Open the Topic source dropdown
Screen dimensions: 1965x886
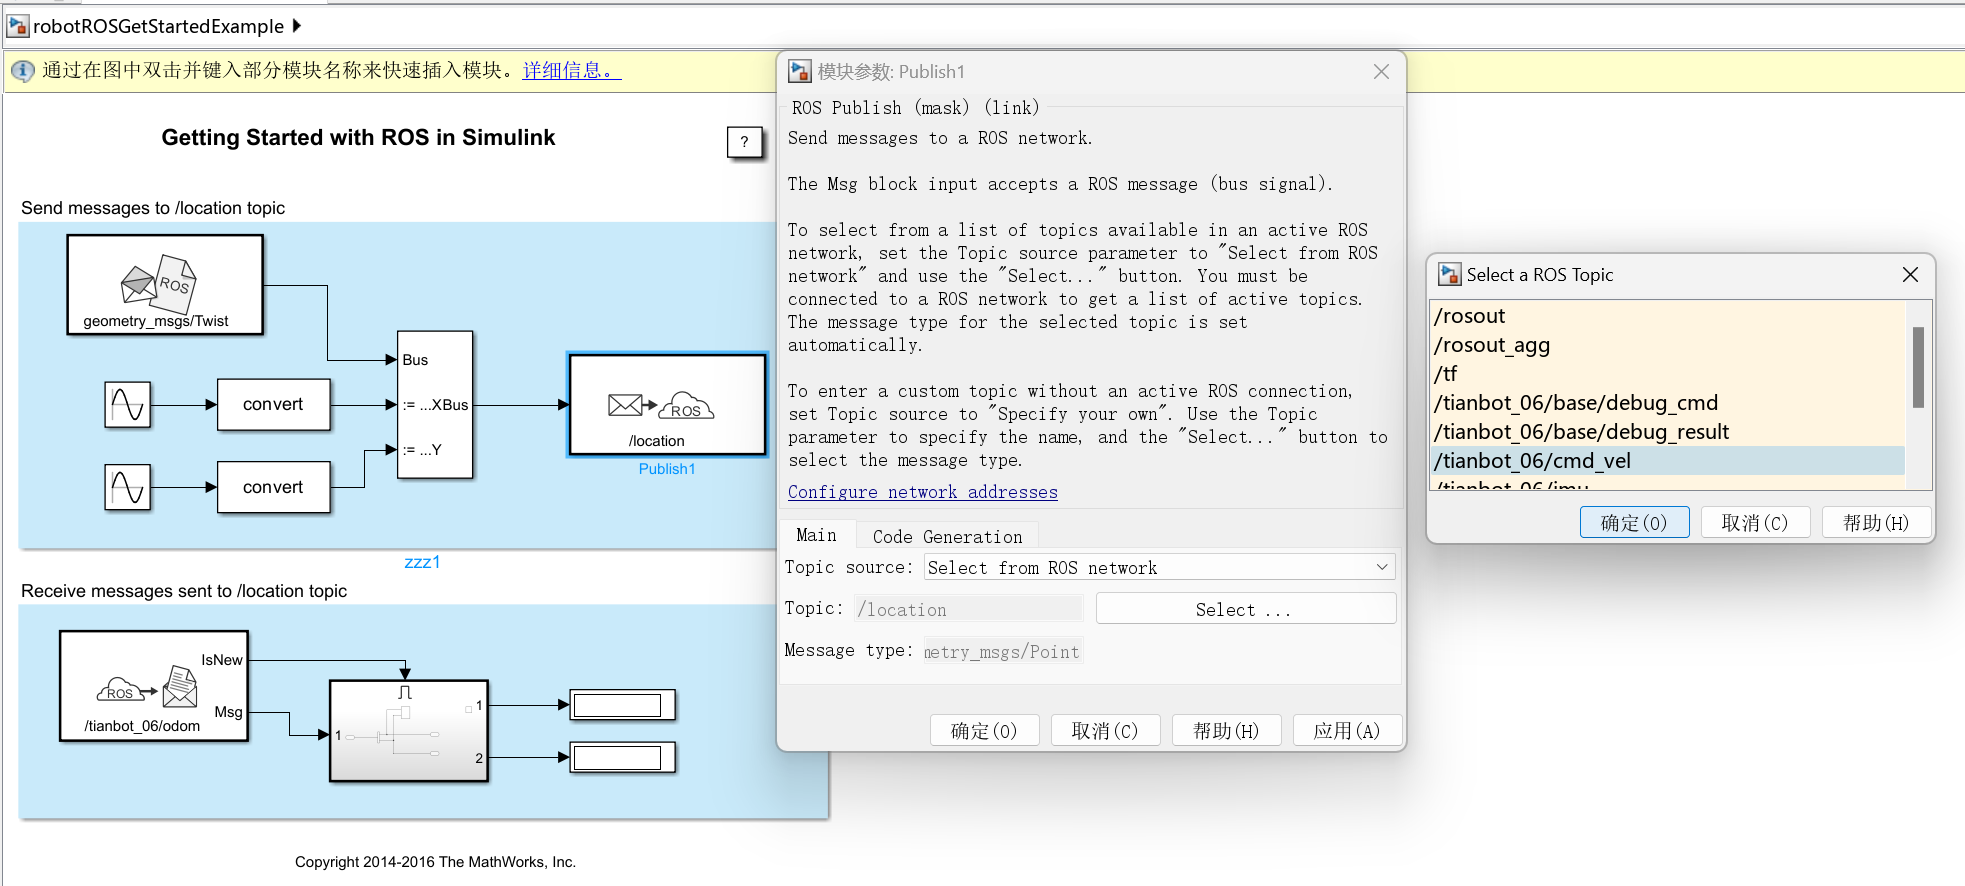[1159, 567]
